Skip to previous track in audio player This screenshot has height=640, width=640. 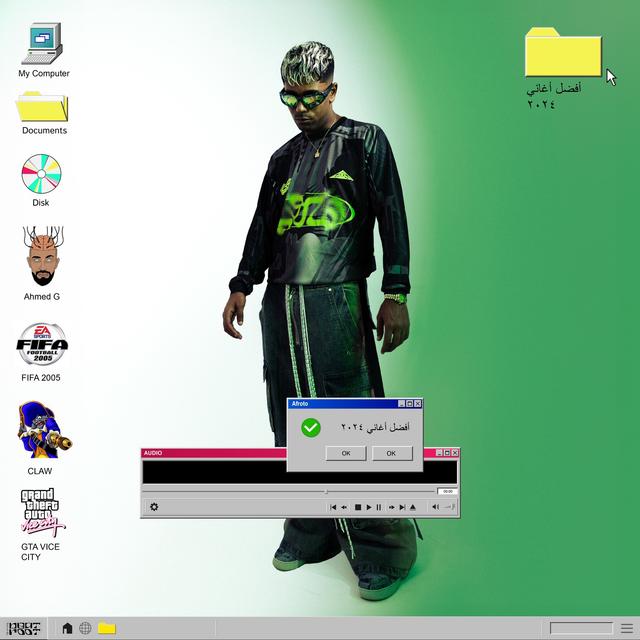[x=333, y=507]
